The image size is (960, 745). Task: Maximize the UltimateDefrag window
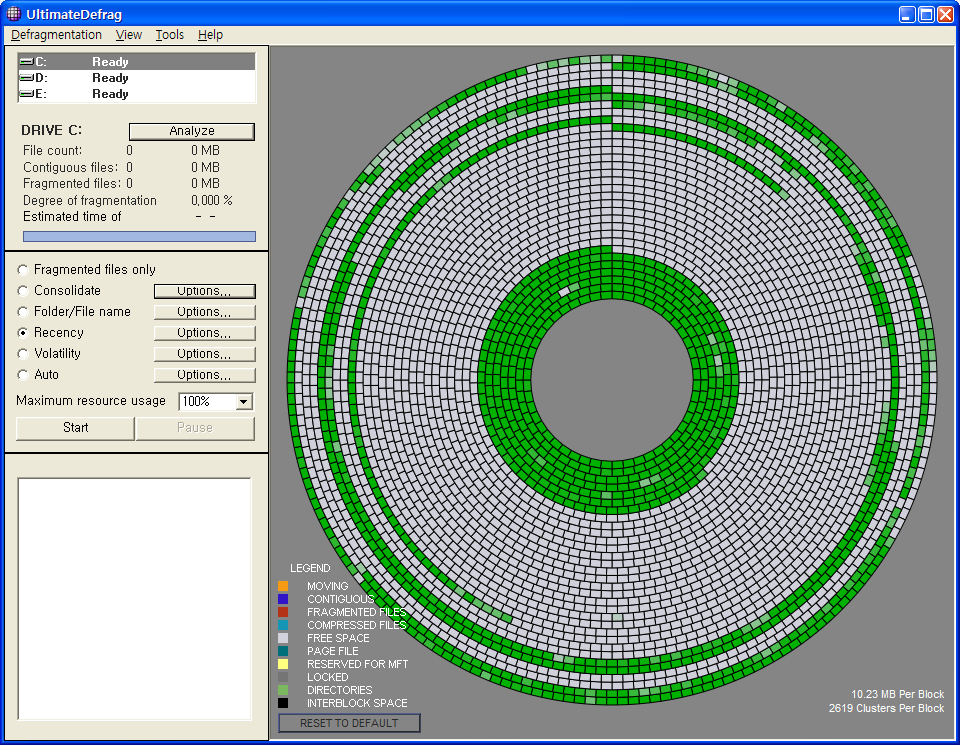click(x=926, y=14)
